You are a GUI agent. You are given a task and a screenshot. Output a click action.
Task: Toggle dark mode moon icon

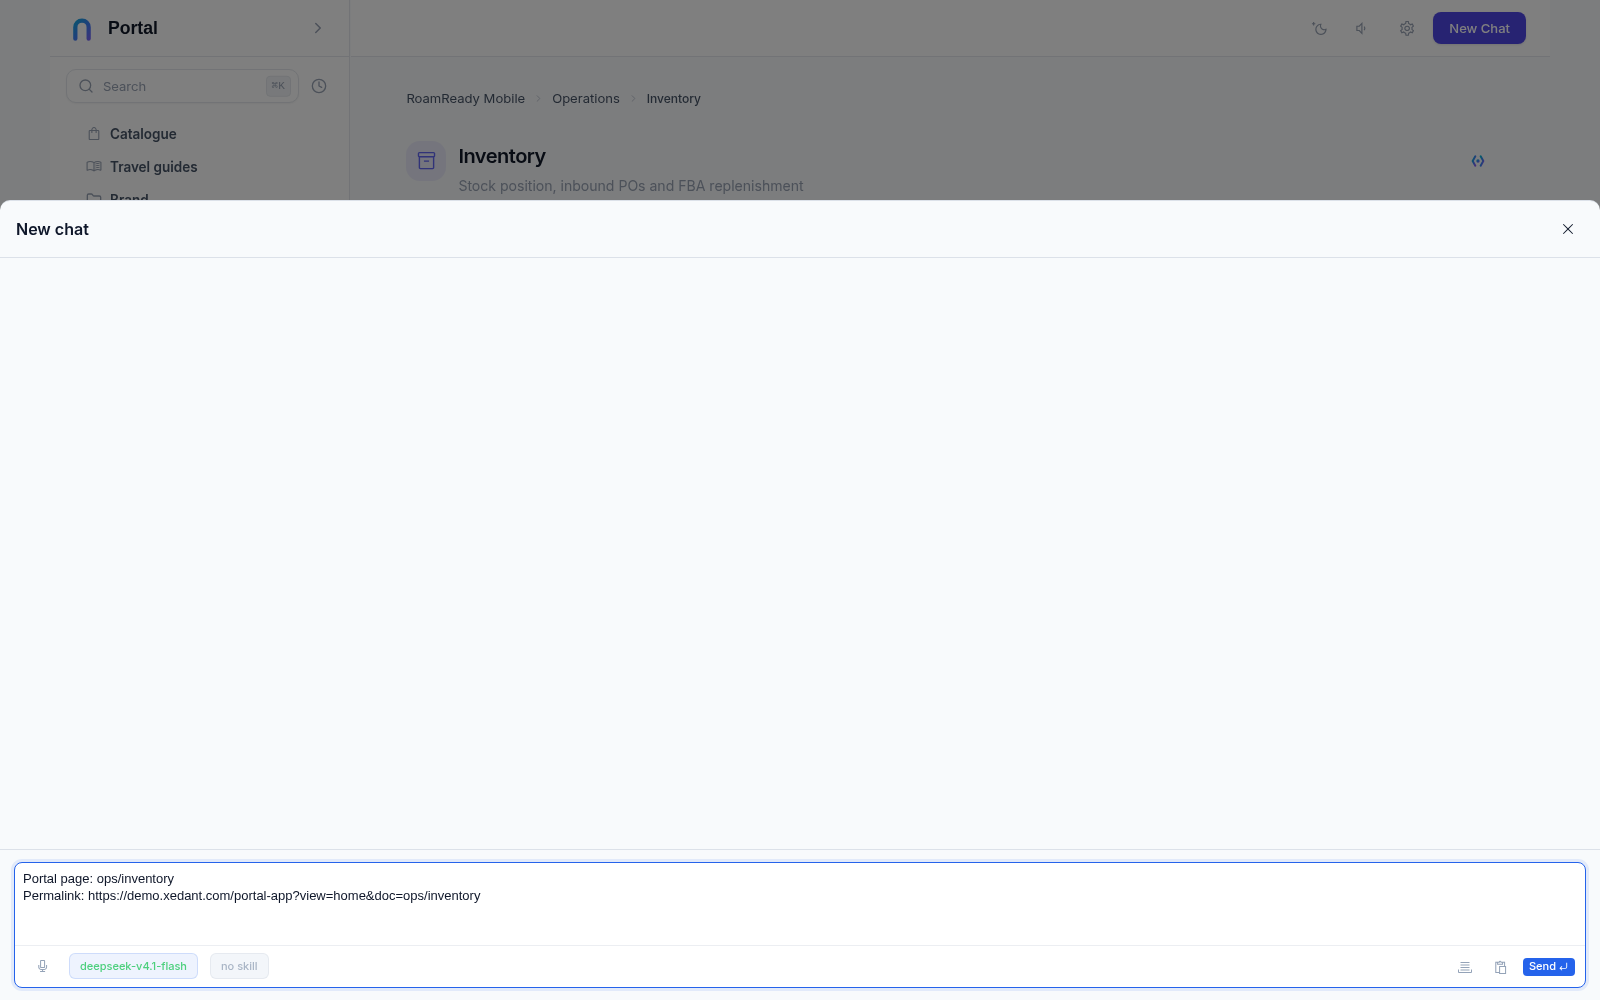click(1320, 28)
